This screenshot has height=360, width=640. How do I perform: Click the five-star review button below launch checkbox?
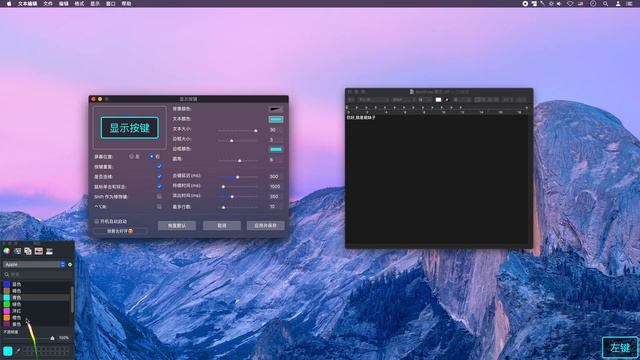tap(120, 231)
